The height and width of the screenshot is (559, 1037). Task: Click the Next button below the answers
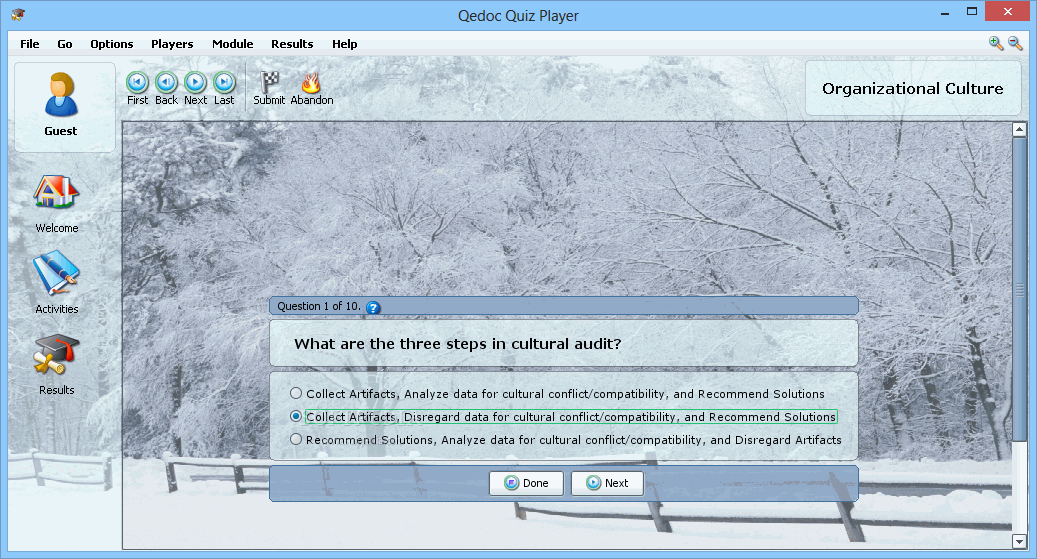(607, 483)
